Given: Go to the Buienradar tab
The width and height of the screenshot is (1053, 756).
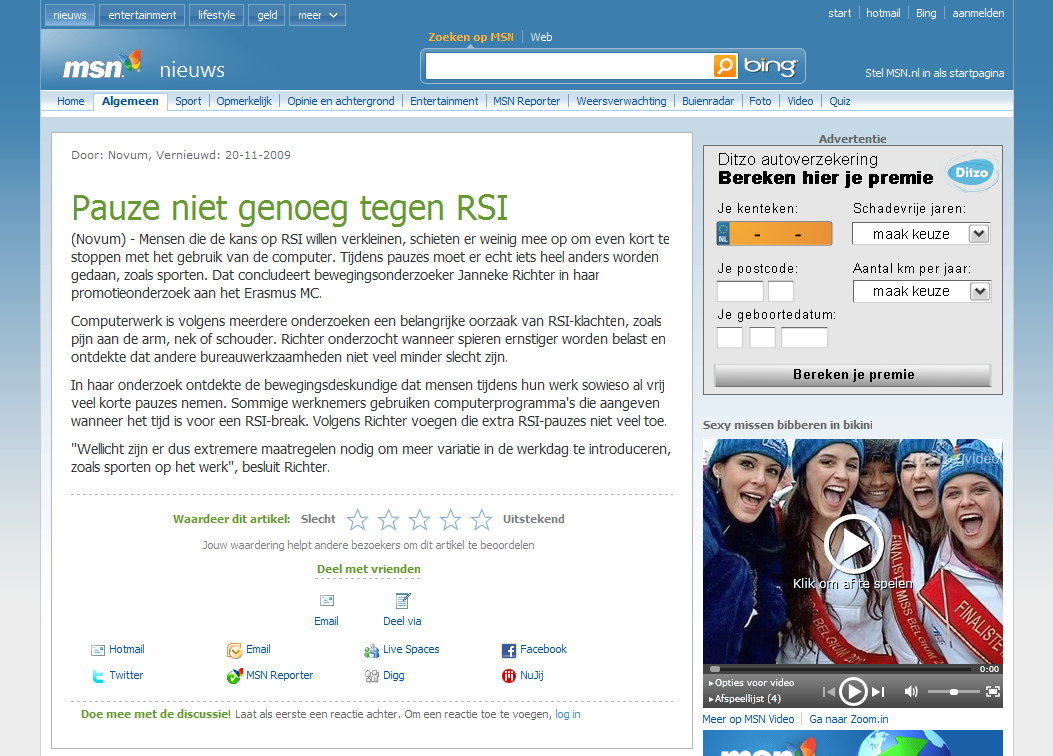Looking at the screenshot, I should pyautogui.click(x=708, y=101).
